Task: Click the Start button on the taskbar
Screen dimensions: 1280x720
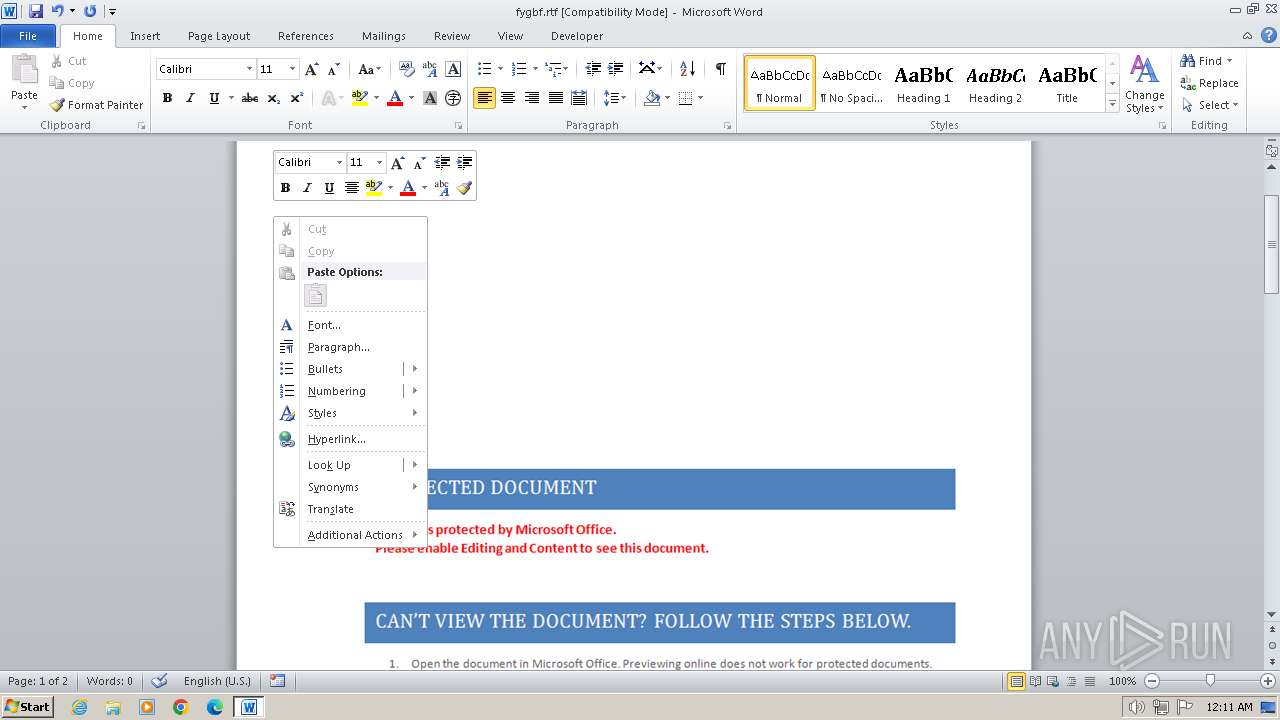Action: click(x=27, y=707)
